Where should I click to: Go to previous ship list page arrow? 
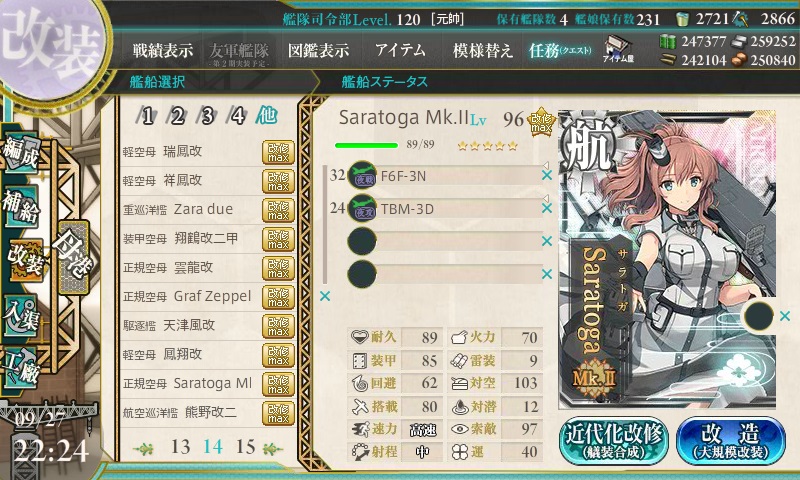[143, 448]
